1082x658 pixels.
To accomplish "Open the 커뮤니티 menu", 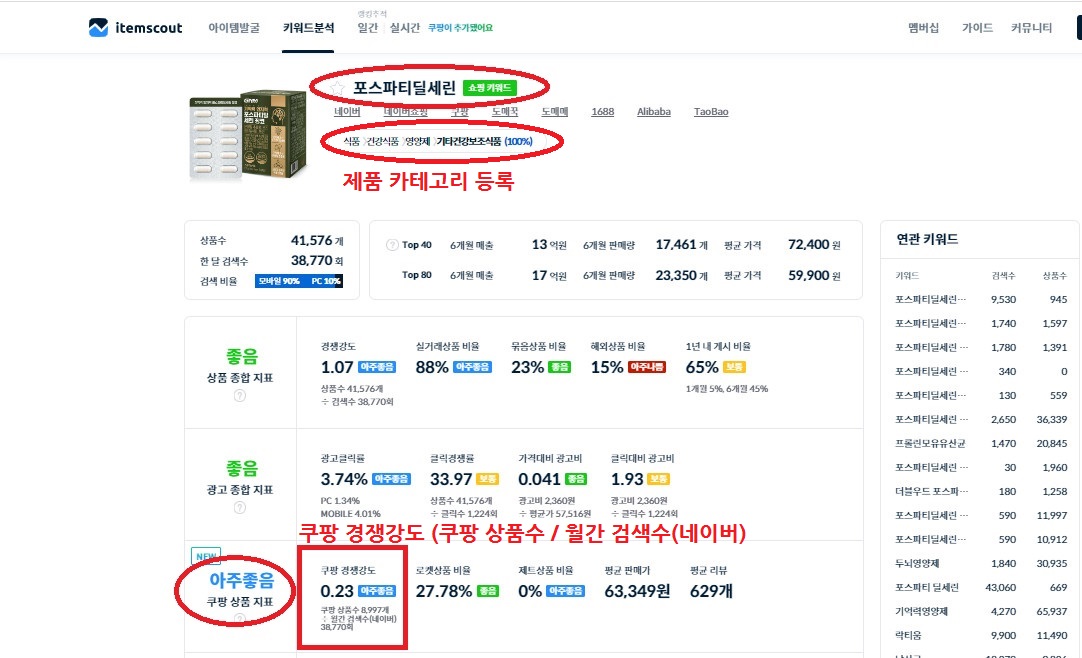I will pos(1032,28).
